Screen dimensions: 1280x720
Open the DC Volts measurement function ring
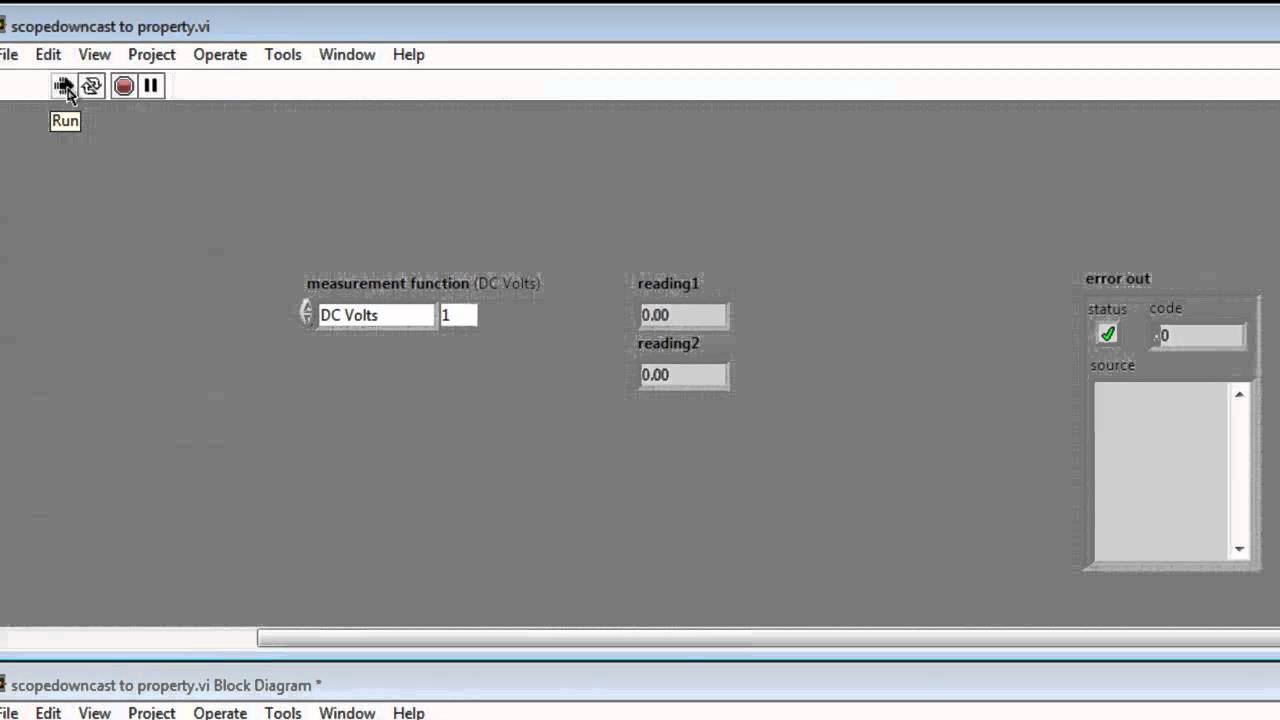pos(376,315)
